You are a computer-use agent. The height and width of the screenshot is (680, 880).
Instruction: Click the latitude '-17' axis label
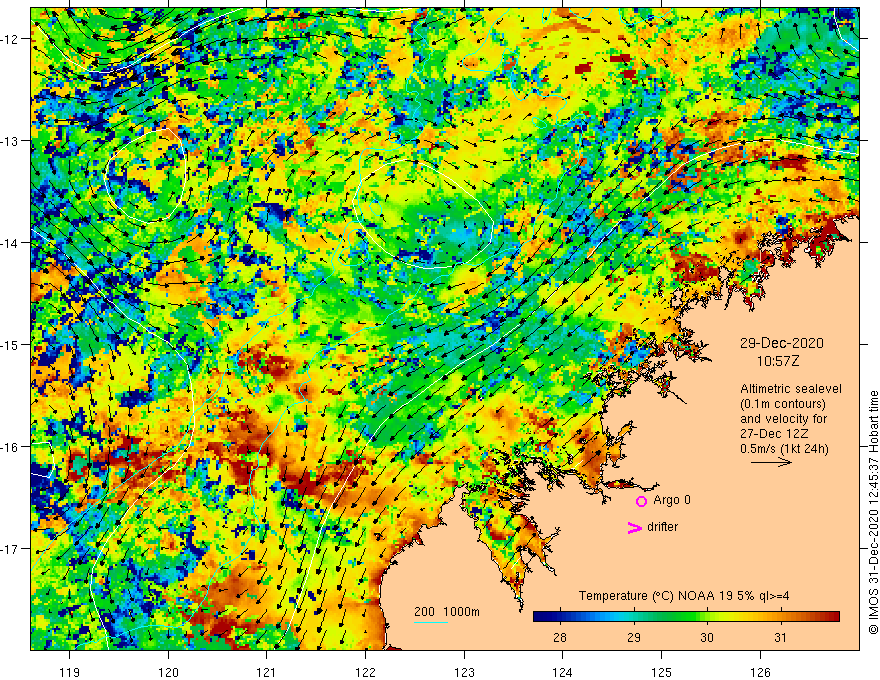[x=11, y=549]
